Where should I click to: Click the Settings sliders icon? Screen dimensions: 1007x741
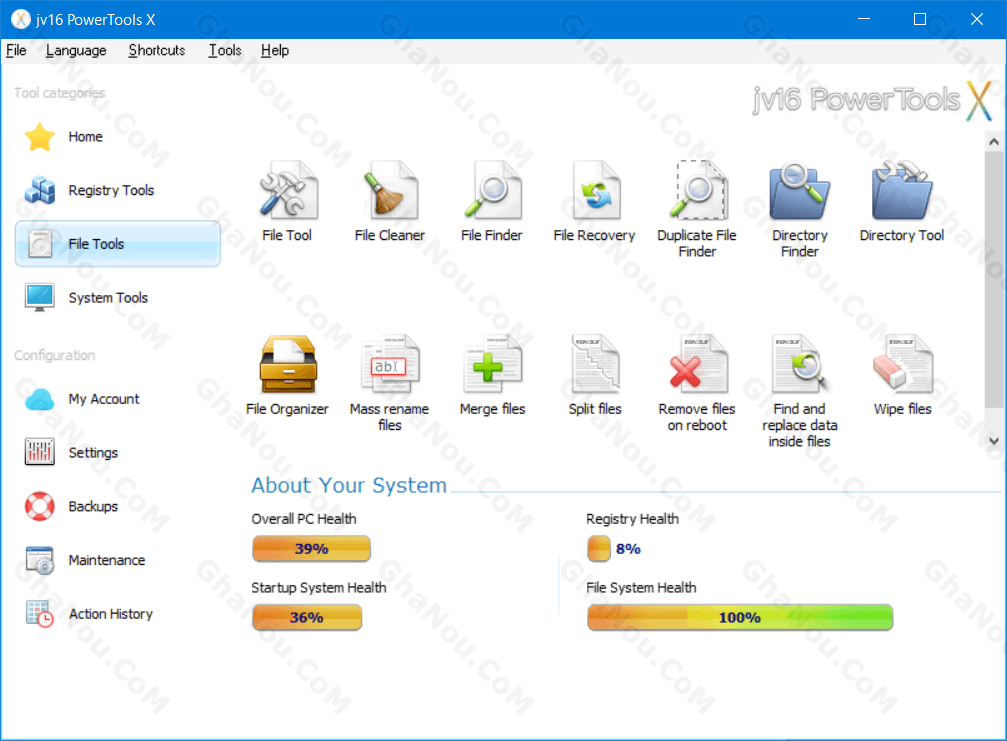(40, 452)
